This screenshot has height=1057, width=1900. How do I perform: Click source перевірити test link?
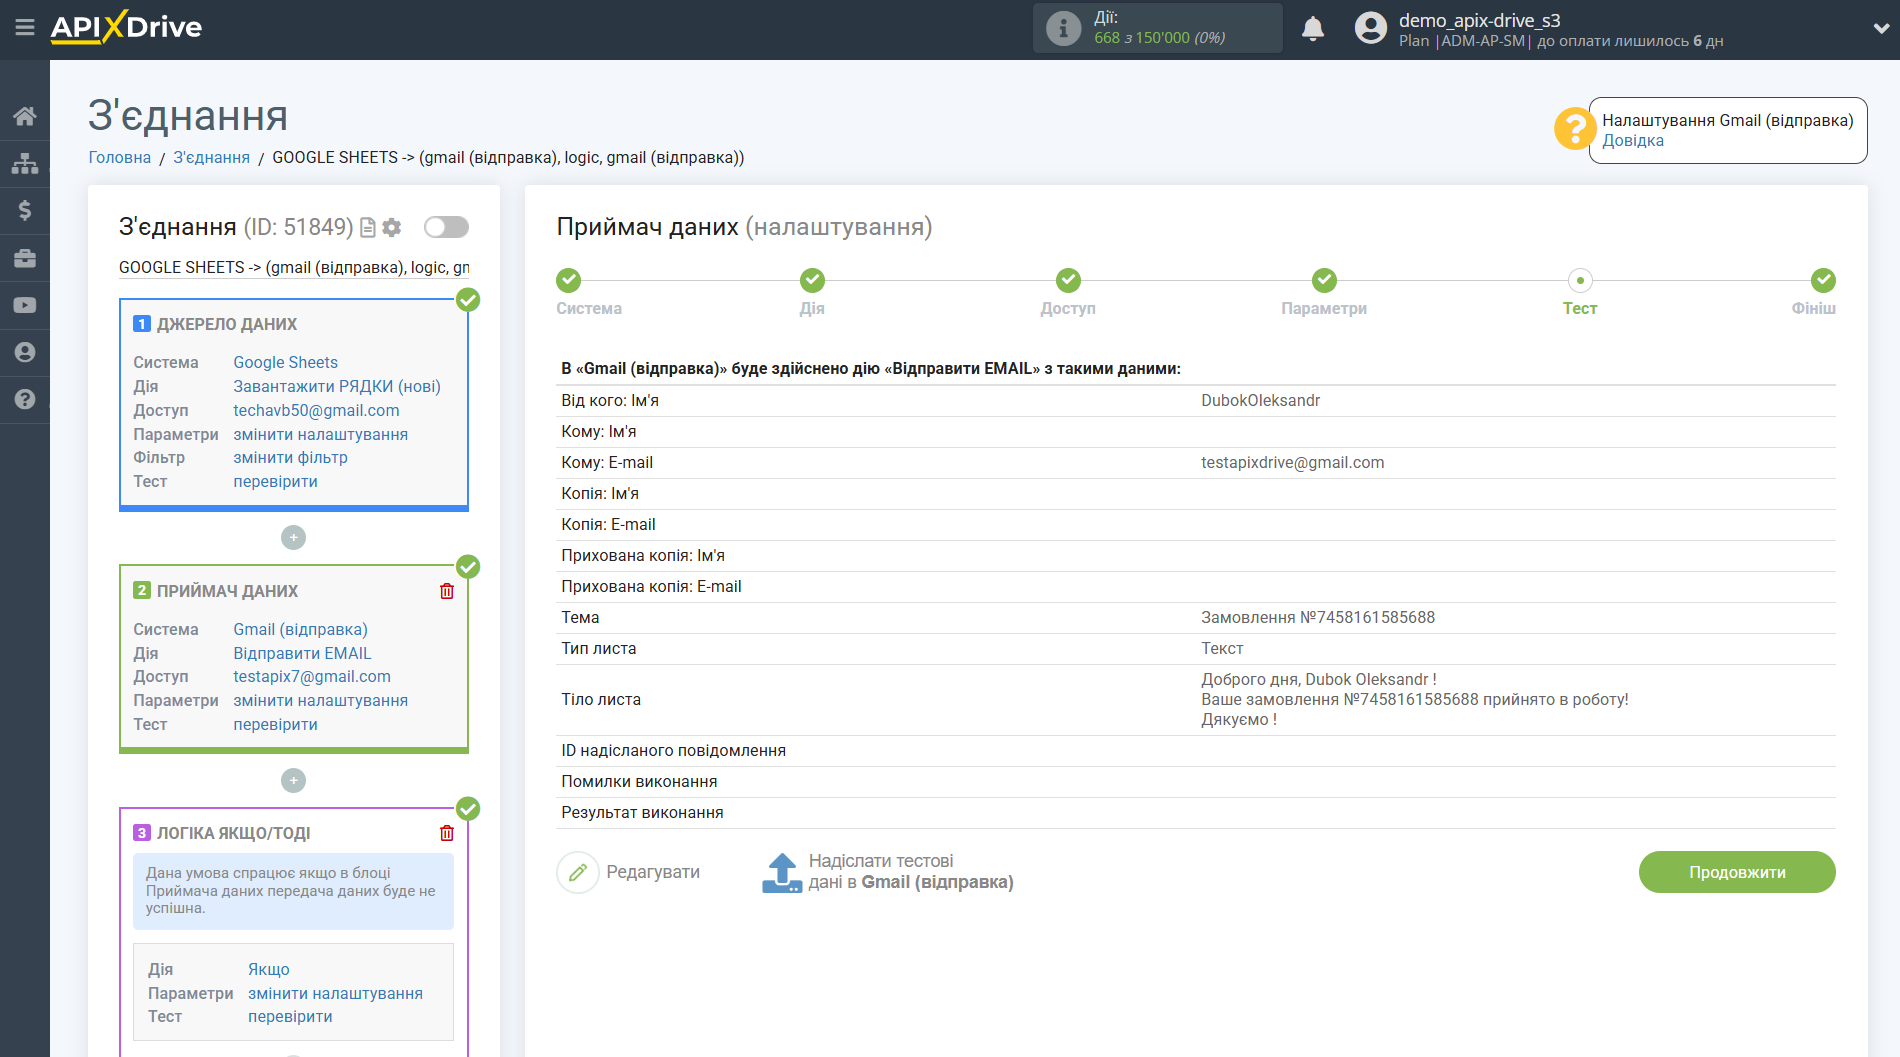275,482
